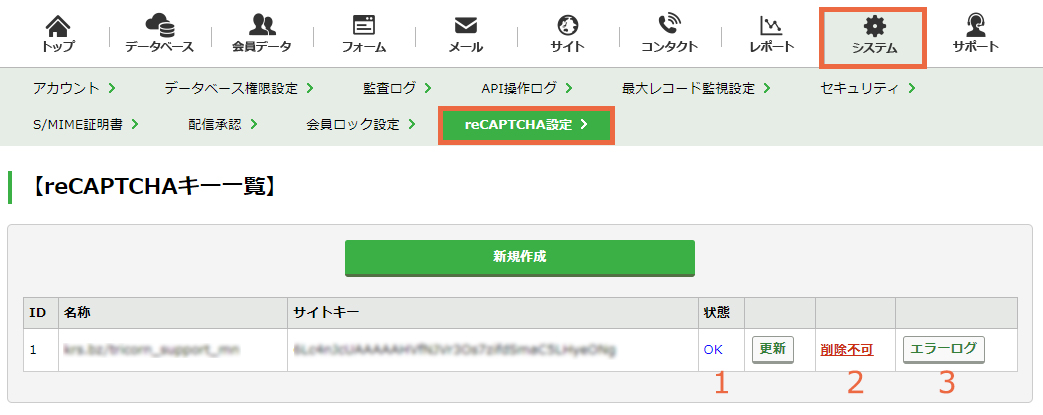The image size is (1043, 415).
Task: Select the reCAPTCHA設定 tab
Action: [526, 124]
